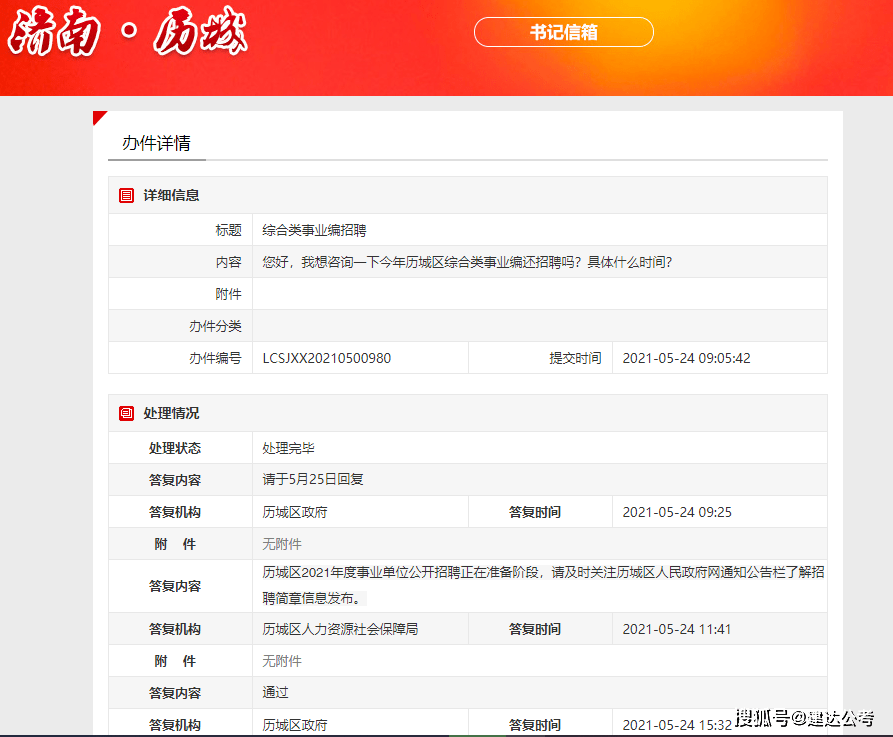Click the reply text 请于5月25日回复
The image size is (893, 737).
point(312,479)
